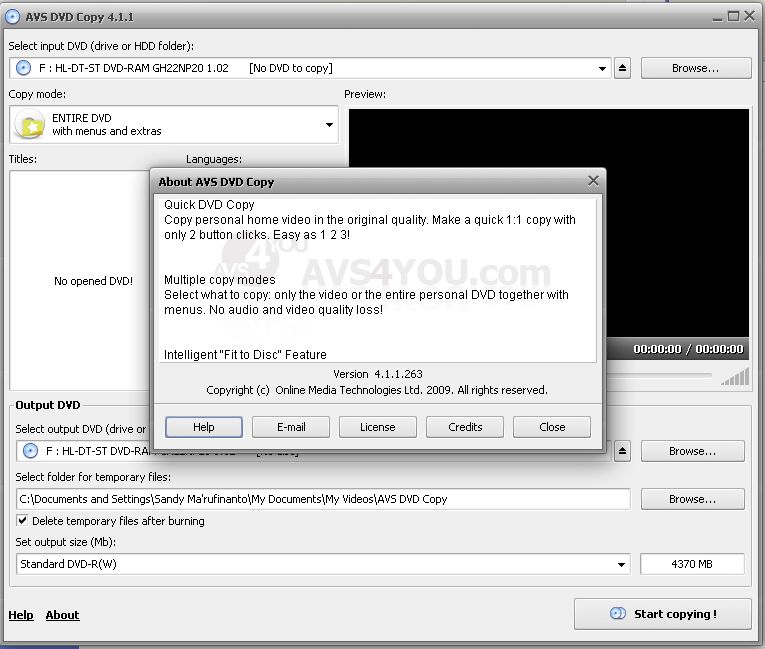The height and width of the screenshot is (649, 765).
Task: Click the volume level bars icon
Action: pos(735,377)
